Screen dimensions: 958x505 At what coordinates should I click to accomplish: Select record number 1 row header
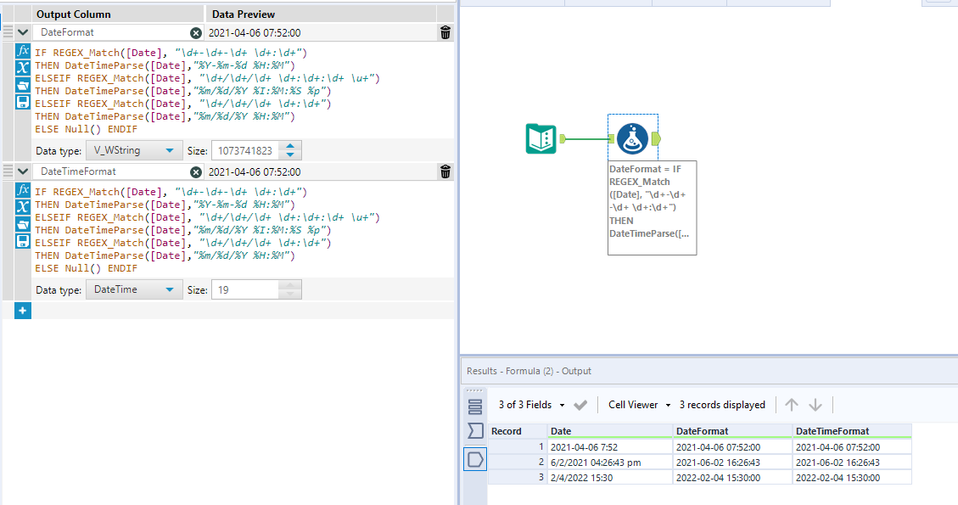(517, 447)
